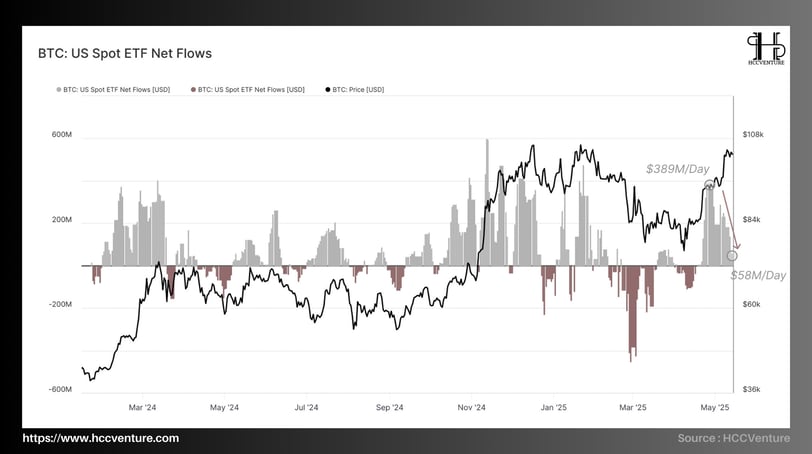Toggle the BTC Price legend entry

(355, 90)
